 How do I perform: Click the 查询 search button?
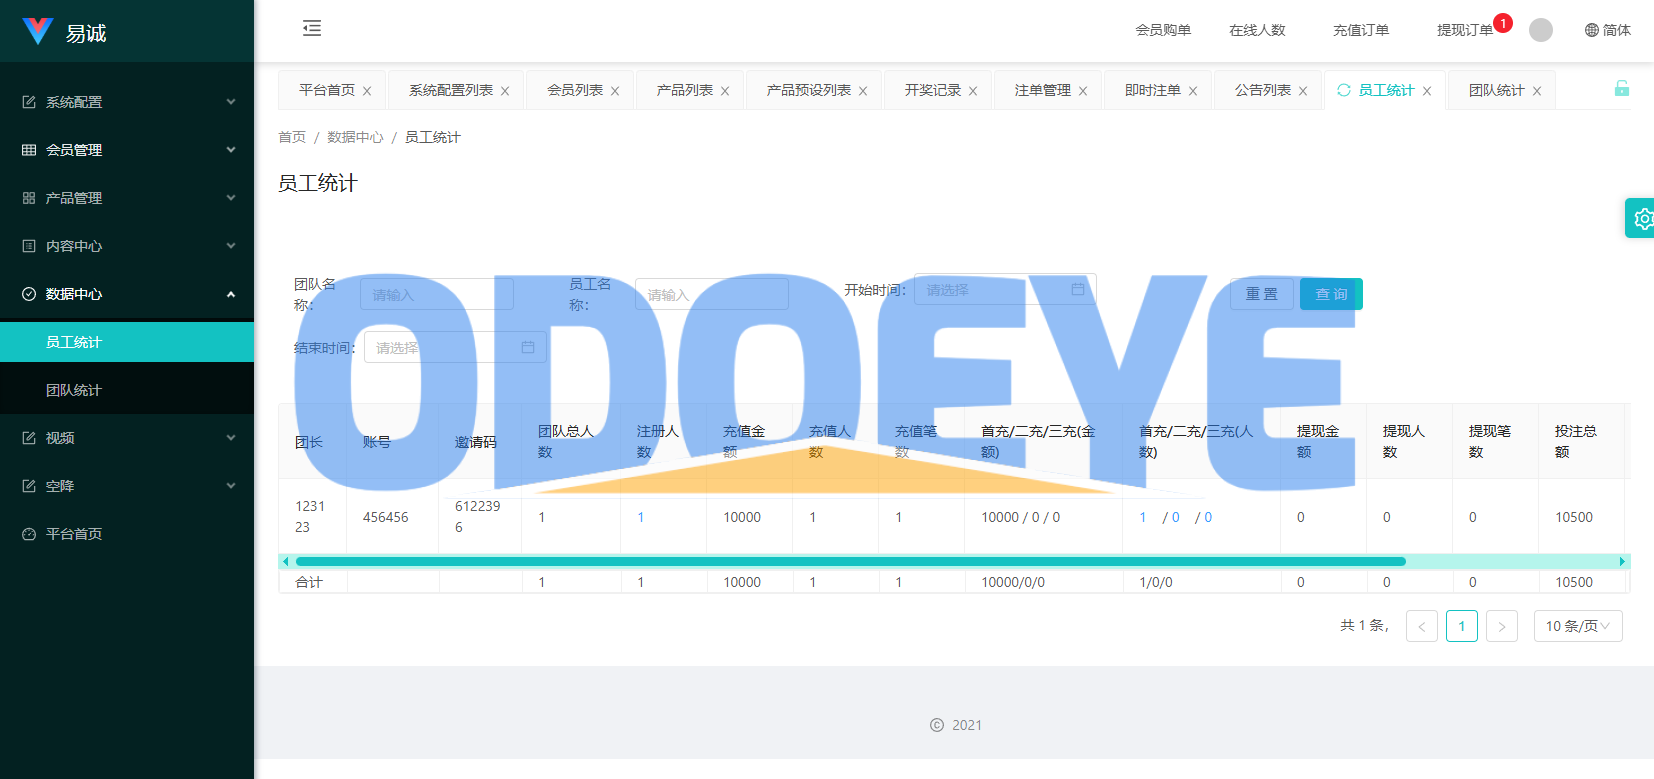[1331, 294]
